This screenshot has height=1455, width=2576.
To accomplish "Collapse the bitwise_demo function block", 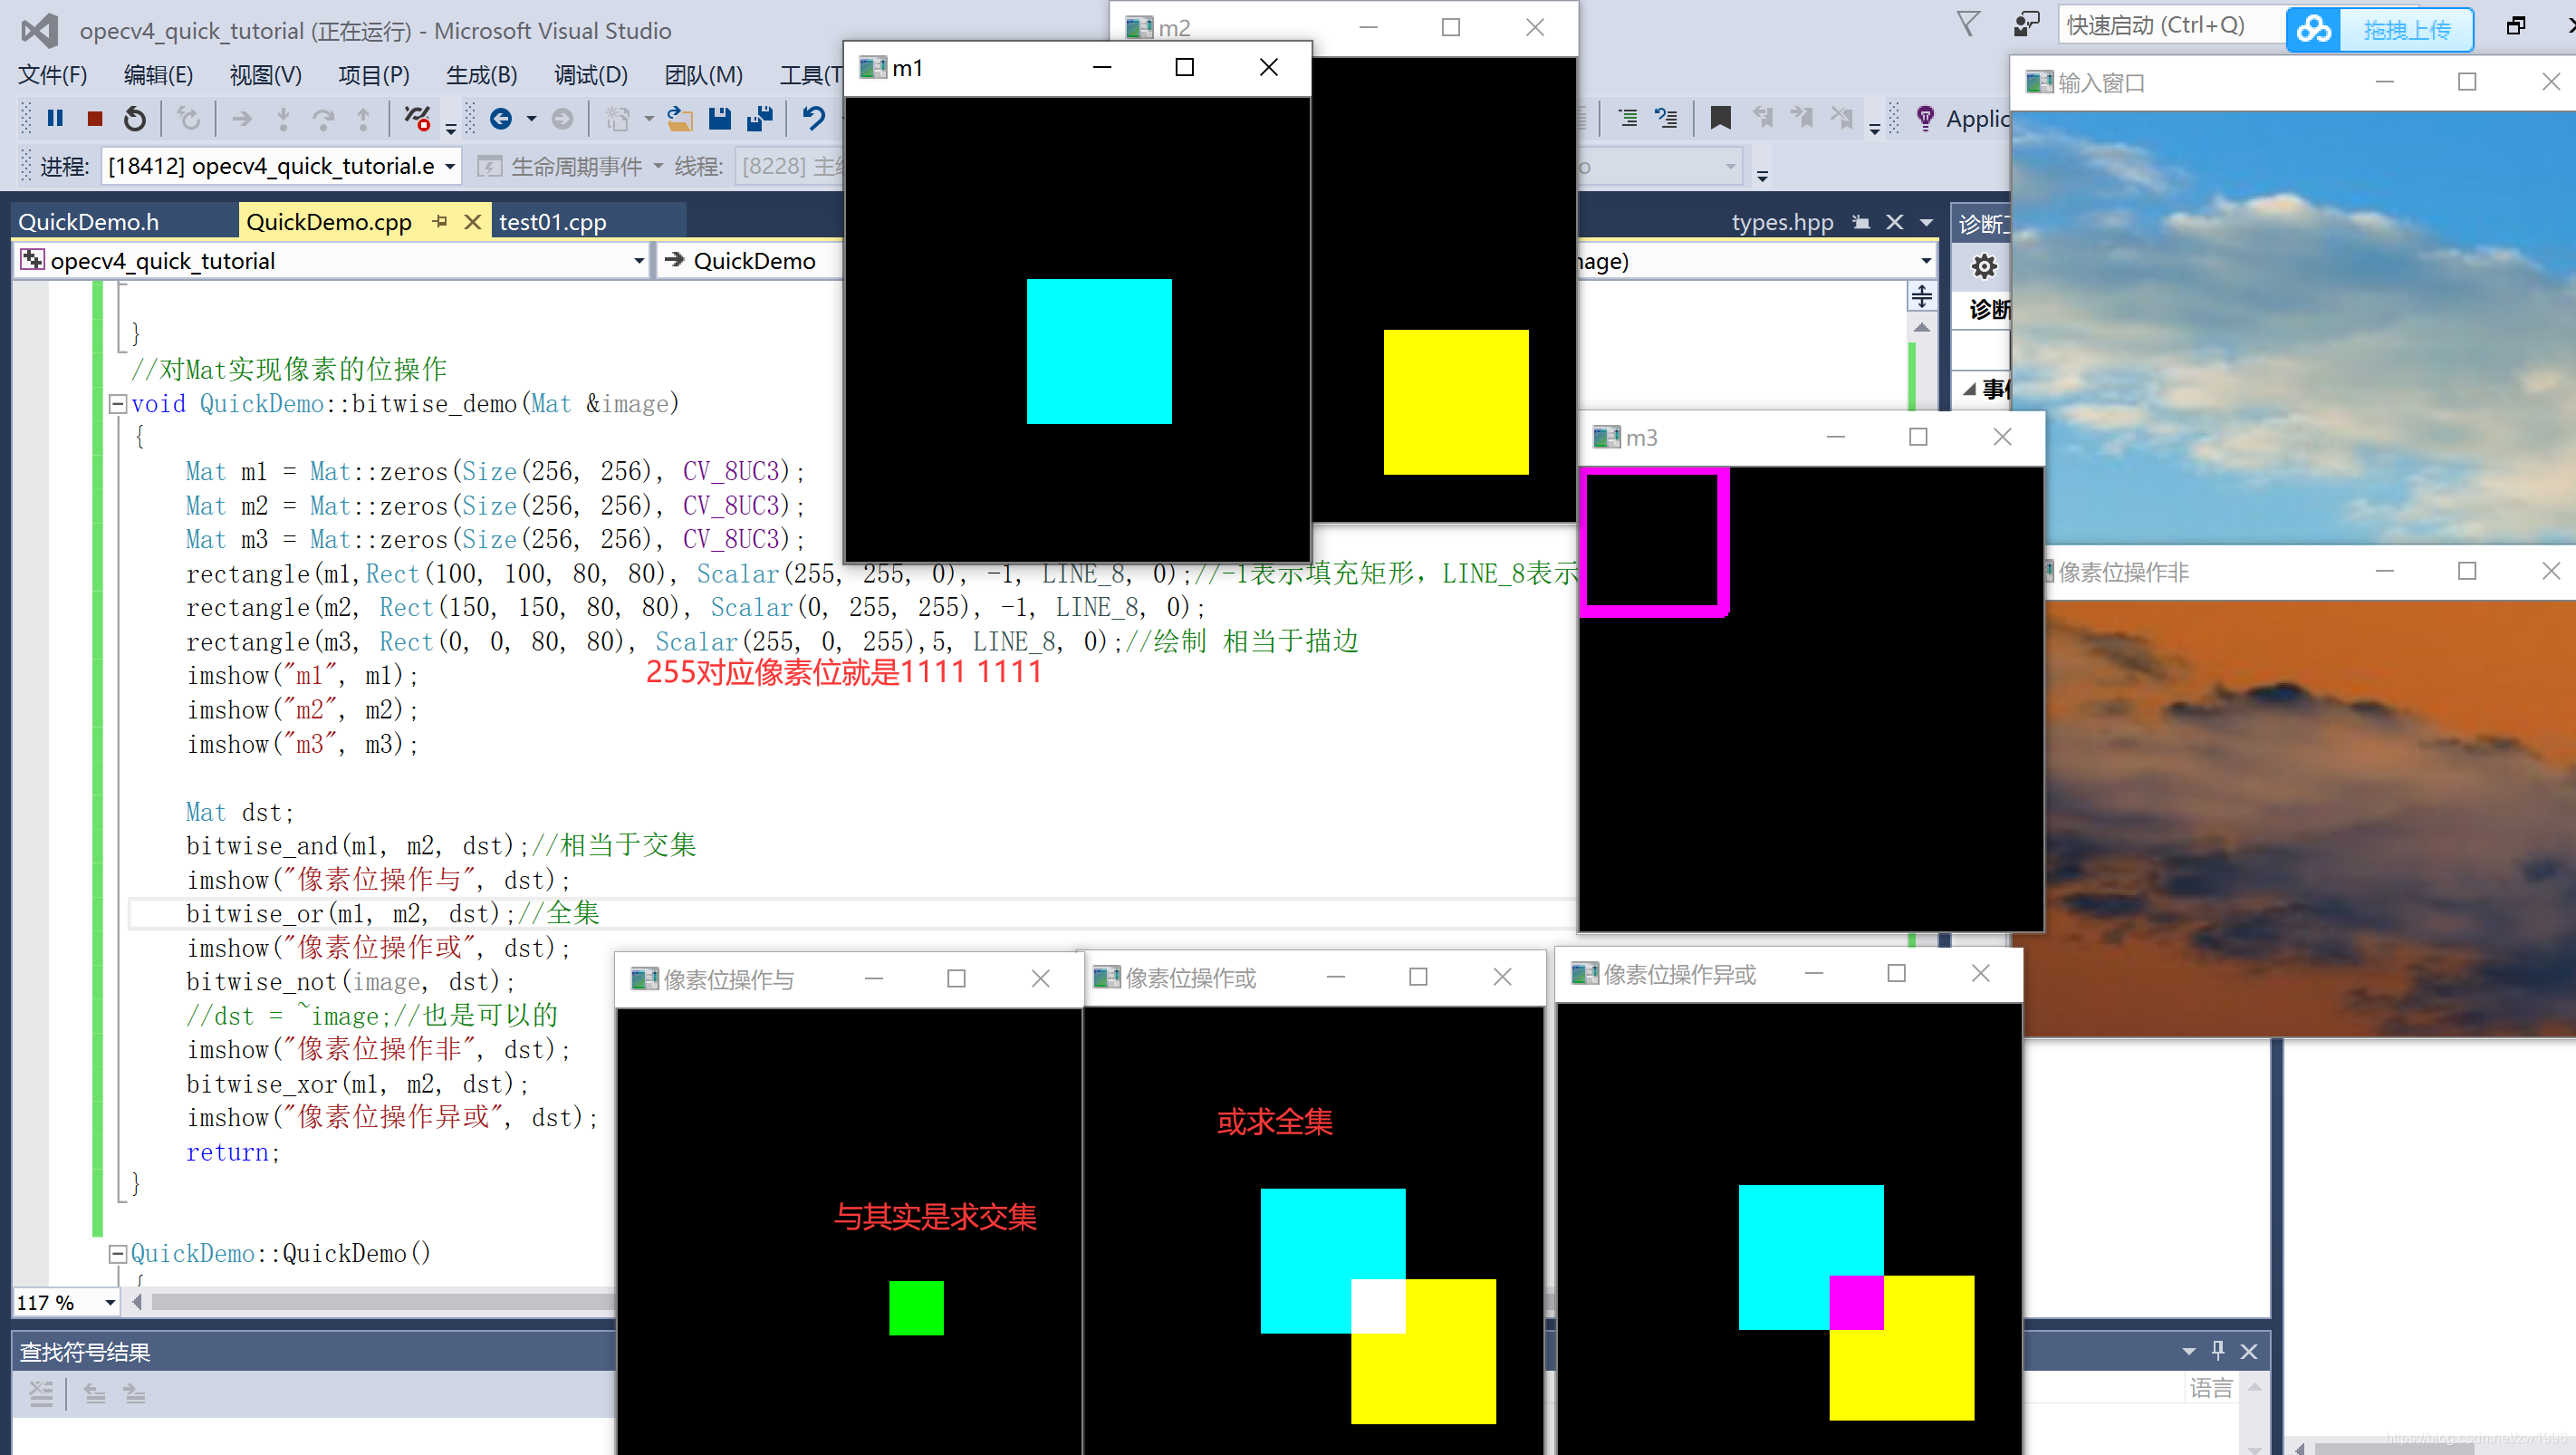I will [x=117, y=404].
